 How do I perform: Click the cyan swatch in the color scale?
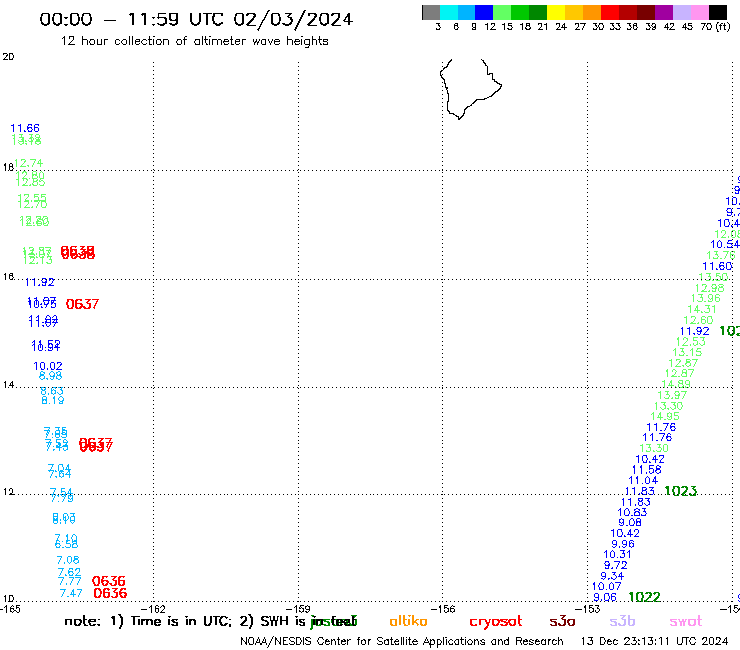coord(449,12)
